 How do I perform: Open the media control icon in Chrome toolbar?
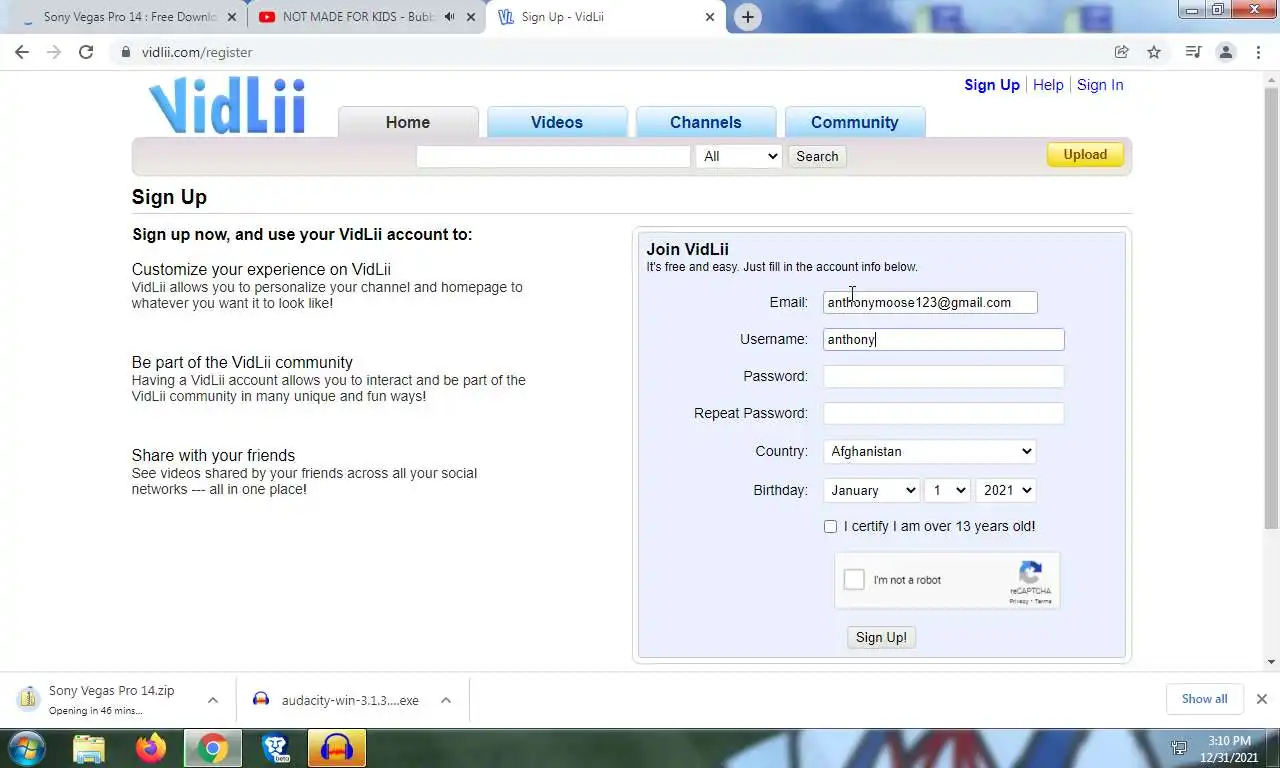pos(1193,52)
